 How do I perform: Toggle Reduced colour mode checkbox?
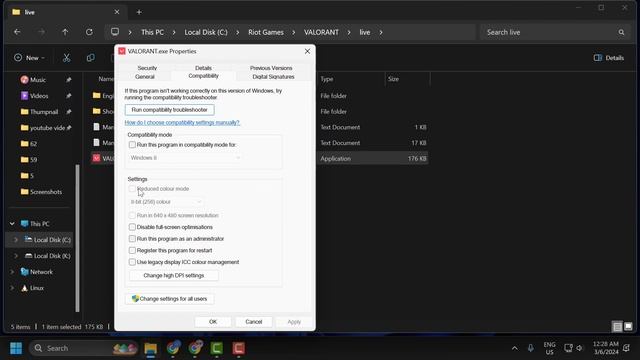[x=132, y=189]
